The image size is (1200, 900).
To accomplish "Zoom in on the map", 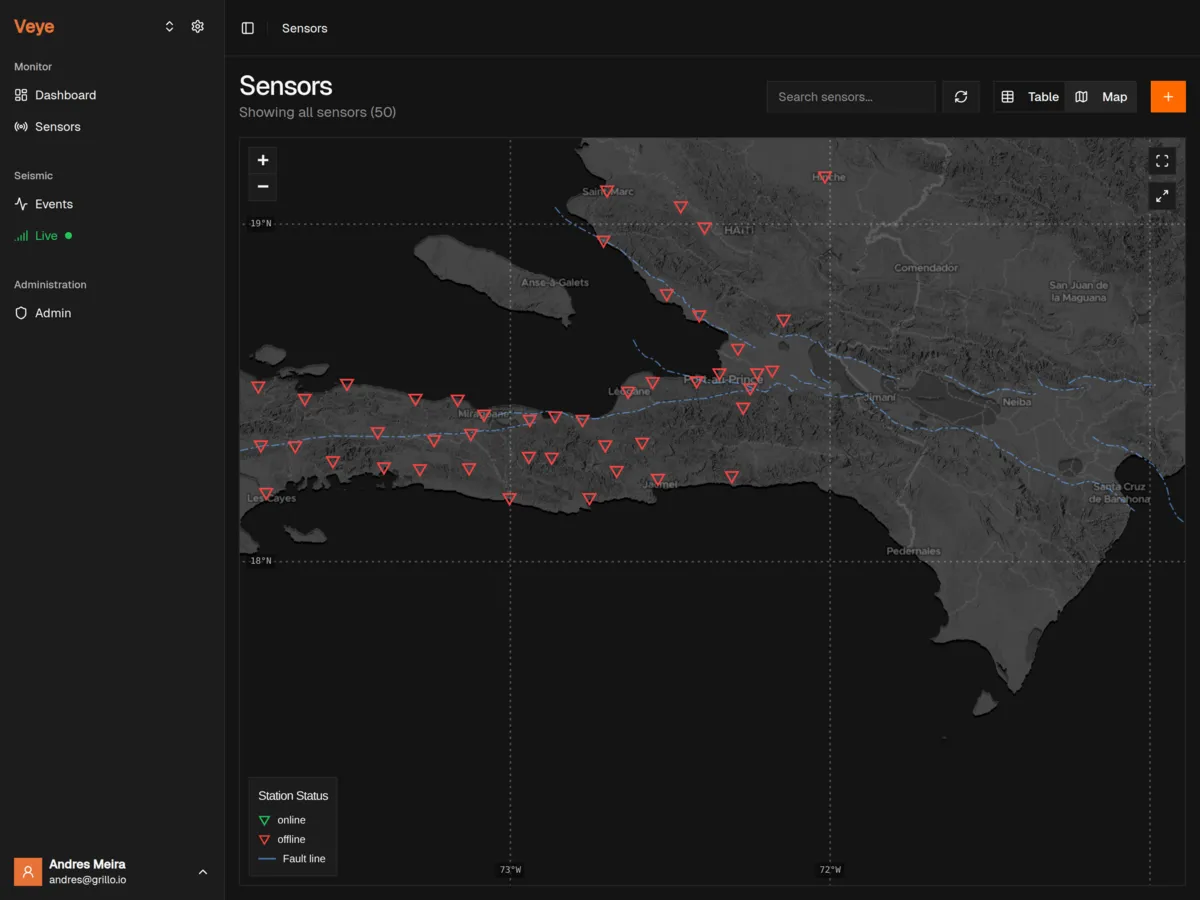I will coord(262,160).
